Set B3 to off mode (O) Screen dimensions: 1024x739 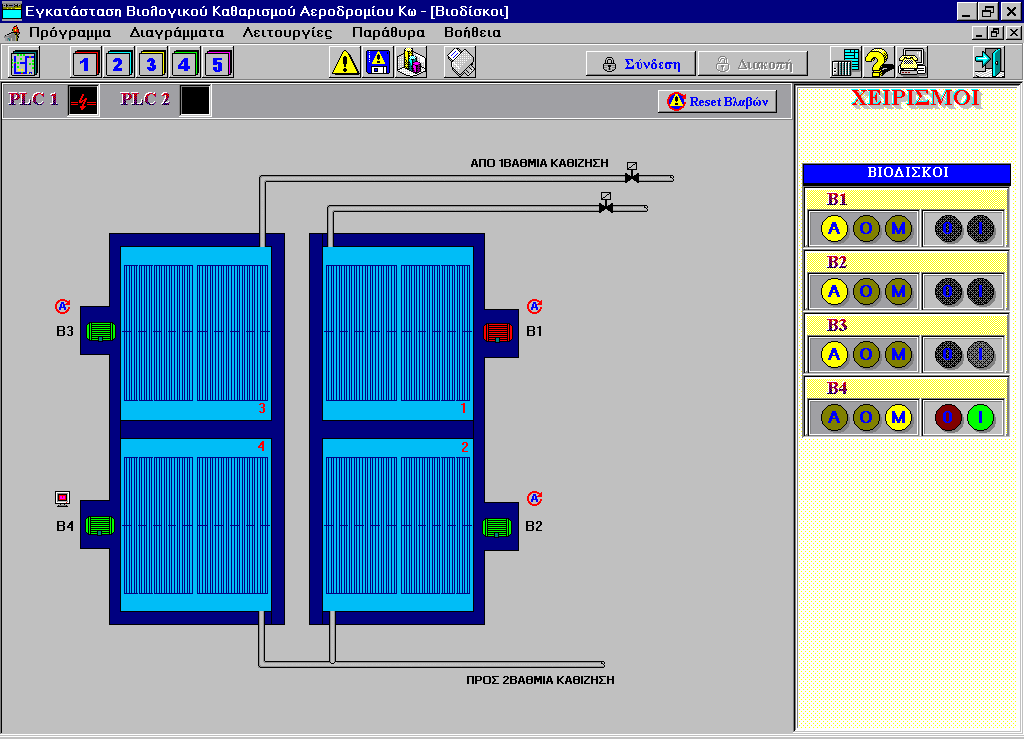(866, 354)
